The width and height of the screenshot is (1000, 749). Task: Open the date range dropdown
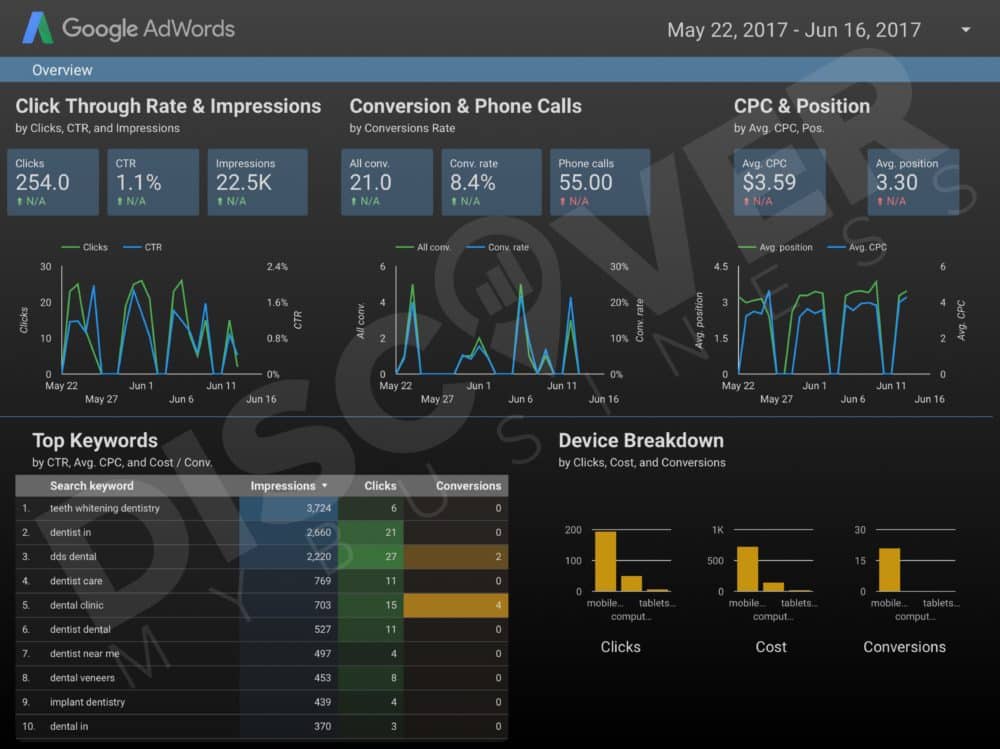(966, 29)
